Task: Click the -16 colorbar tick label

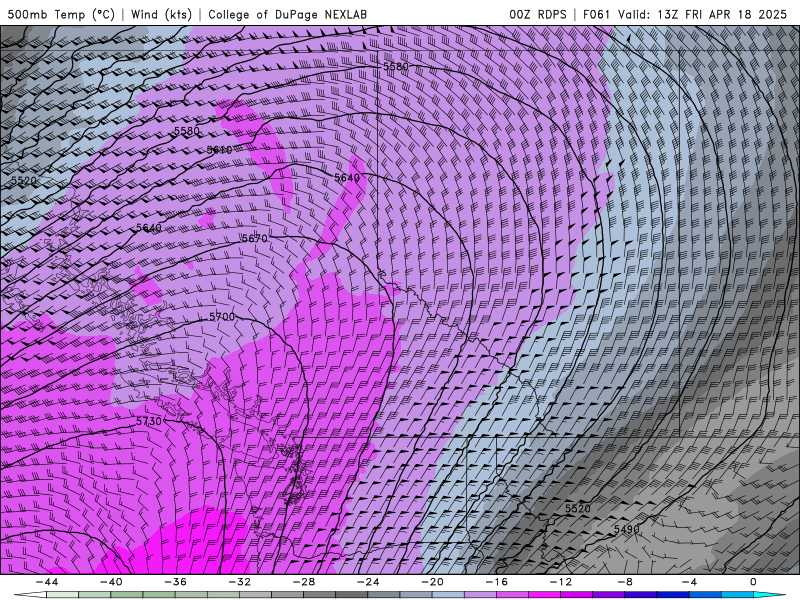Action: [497, 582]
